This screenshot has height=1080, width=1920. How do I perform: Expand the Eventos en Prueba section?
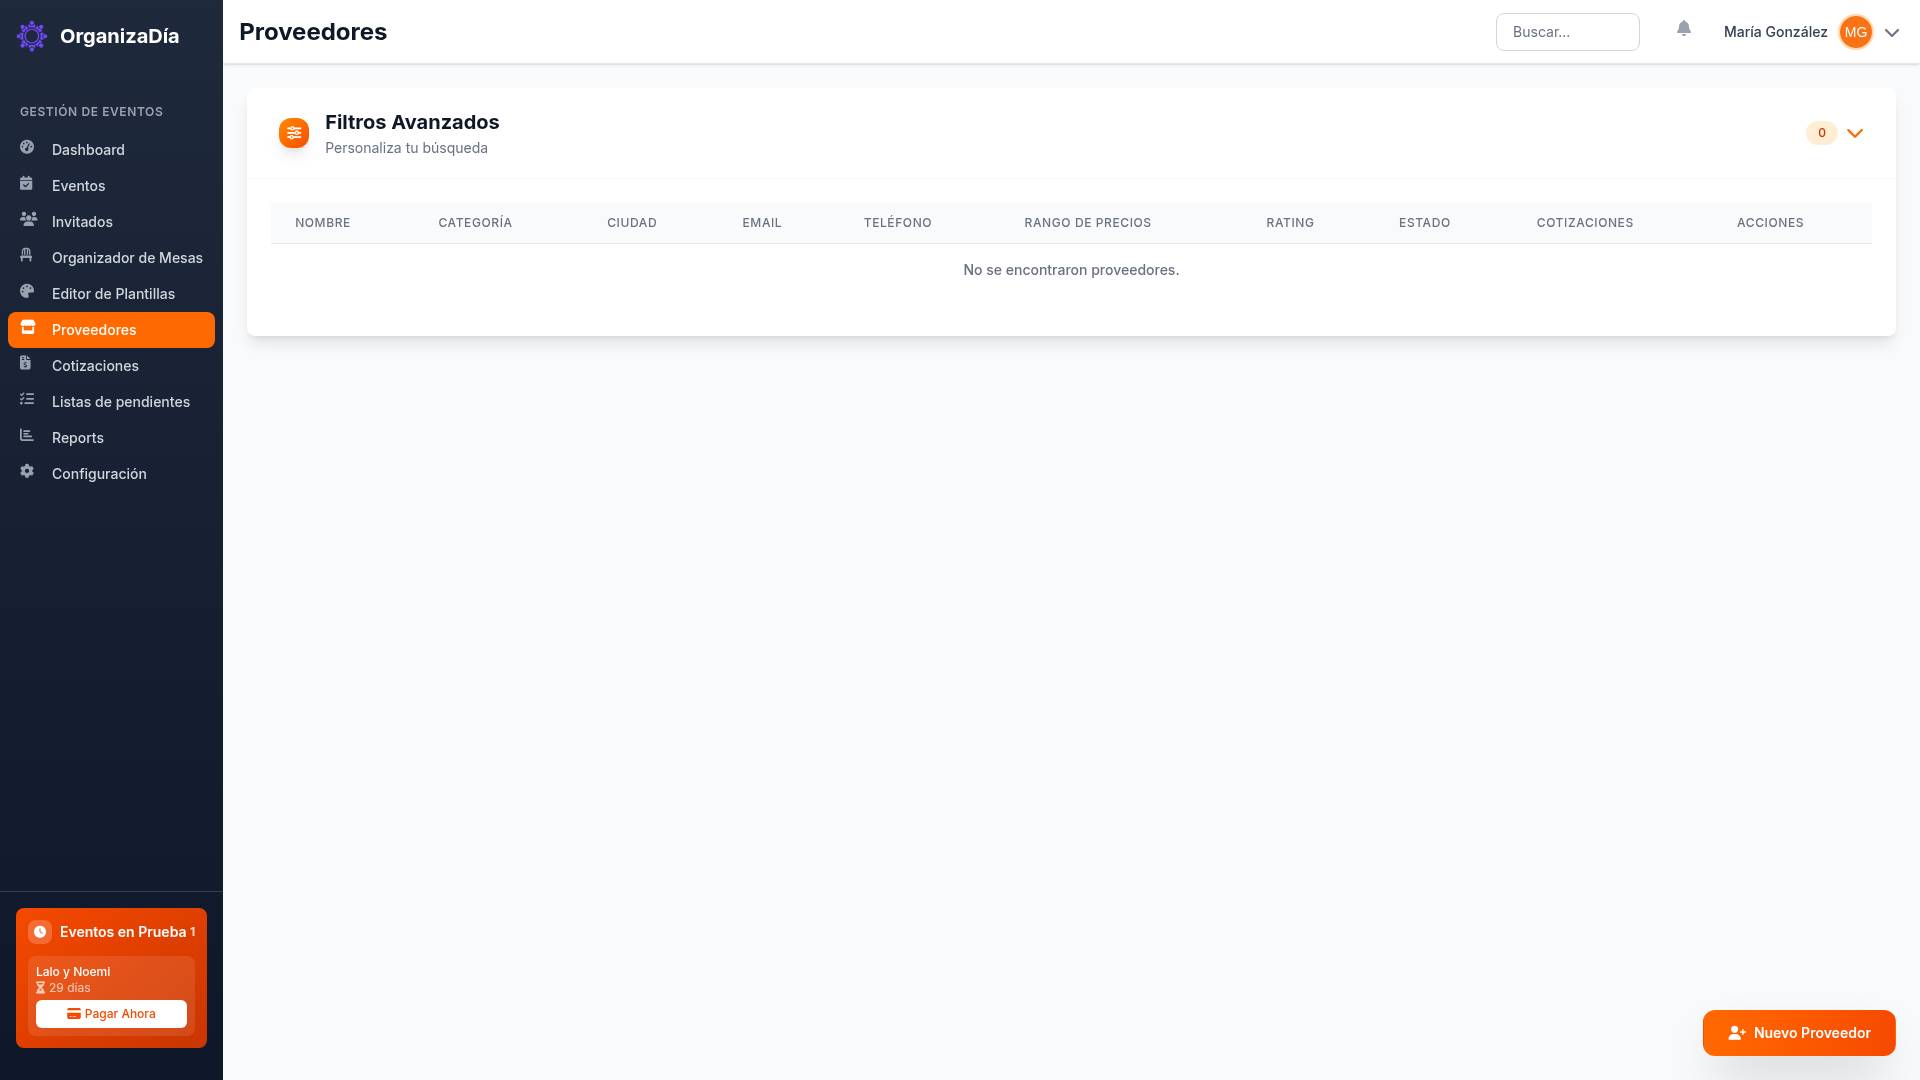(x=111, y=931)
